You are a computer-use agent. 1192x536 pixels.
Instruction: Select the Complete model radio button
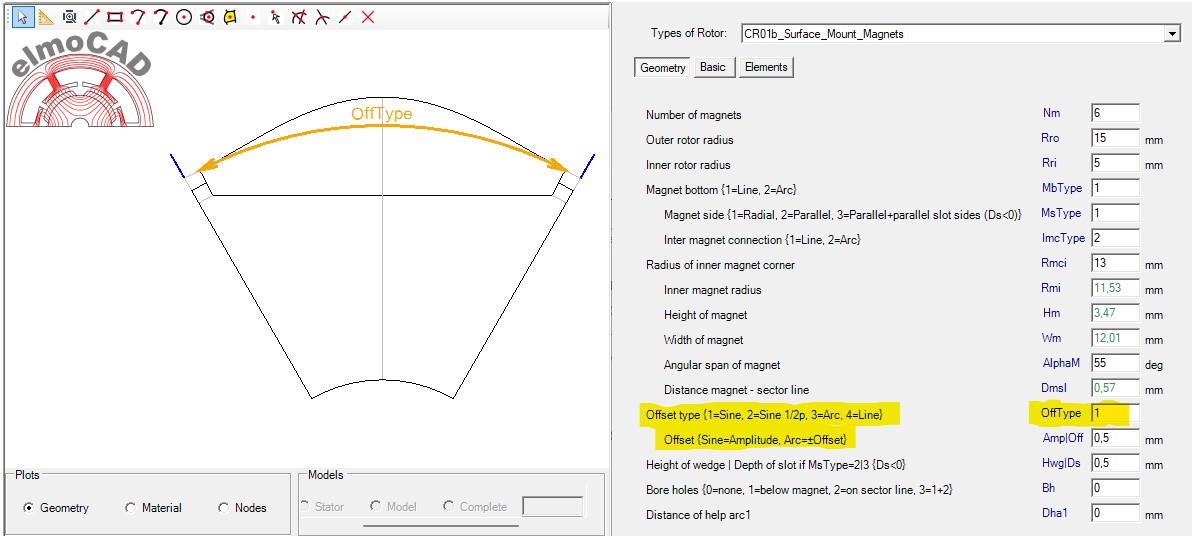[x=449, y=506]
